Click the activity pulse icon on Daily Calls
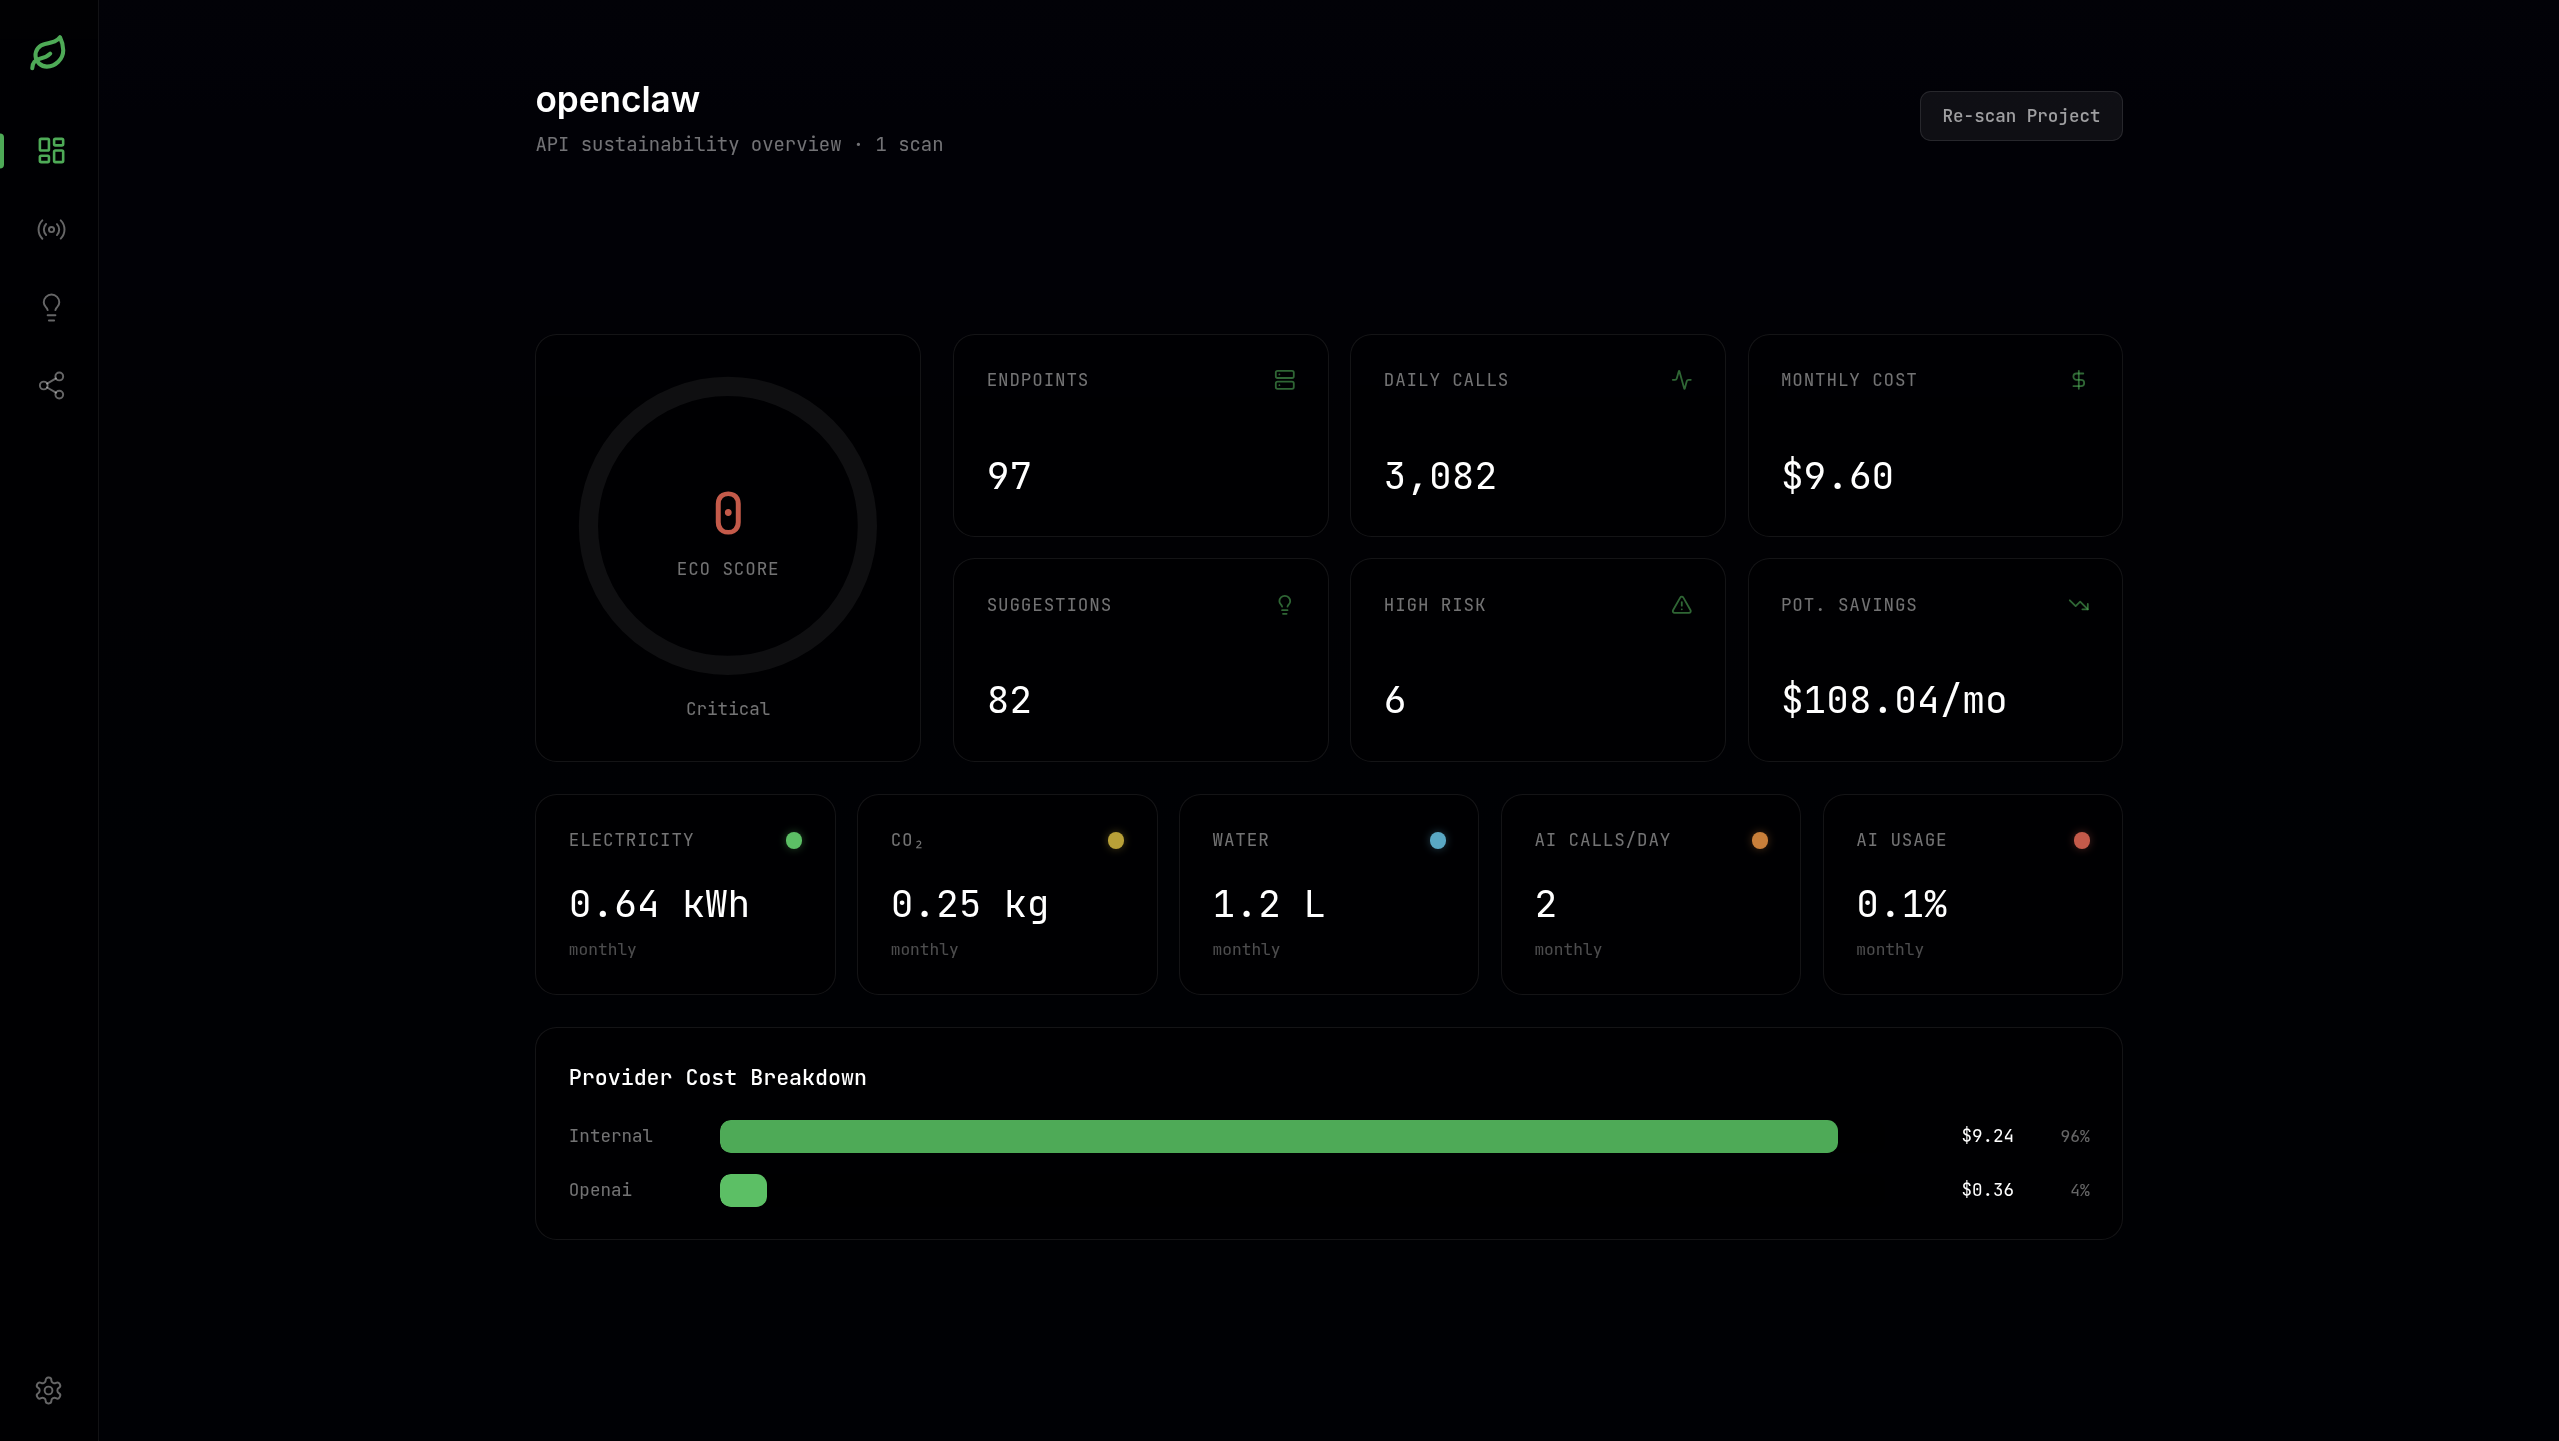The image size is (2559, 1441). [x=1681, y=380]
